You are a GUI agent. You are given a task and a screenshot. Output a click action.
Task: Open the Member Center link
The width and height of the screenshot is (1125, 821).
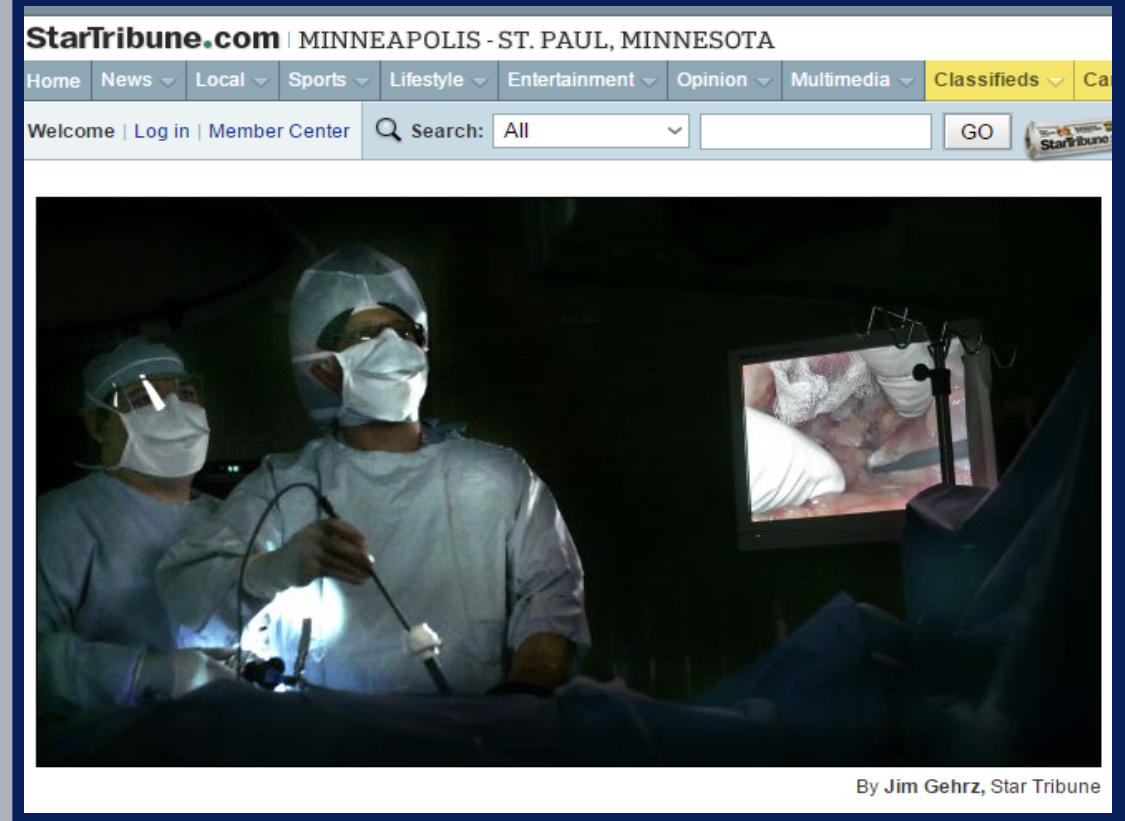click(279, 131)
